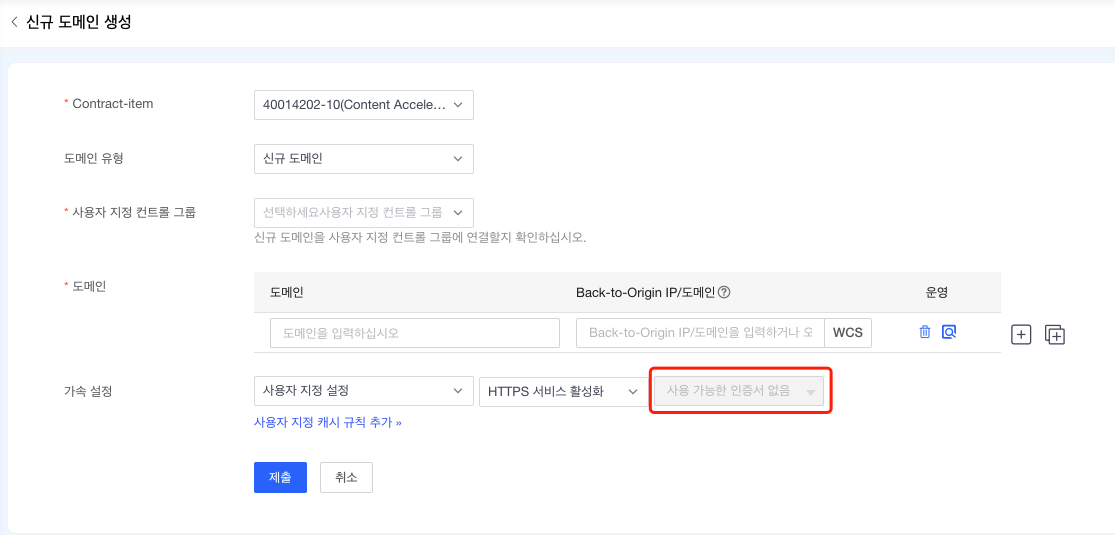This screenshot has width=1115, height=535.
Task: Open the Contract-item dropdown
Action: 363,105
